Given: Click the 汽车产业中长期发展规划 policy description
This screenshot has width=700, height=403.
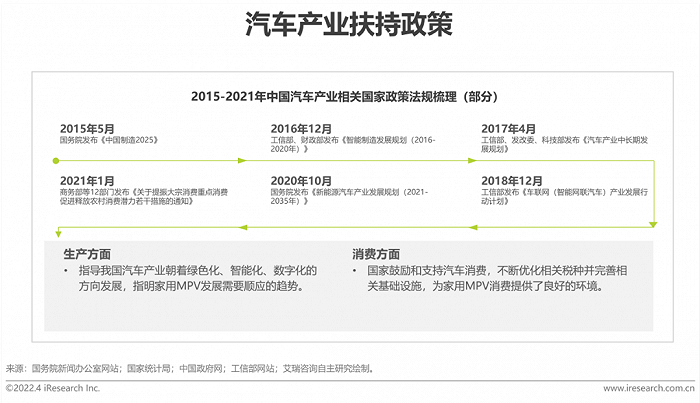Looking at the screenshot, I should point(564,145).
